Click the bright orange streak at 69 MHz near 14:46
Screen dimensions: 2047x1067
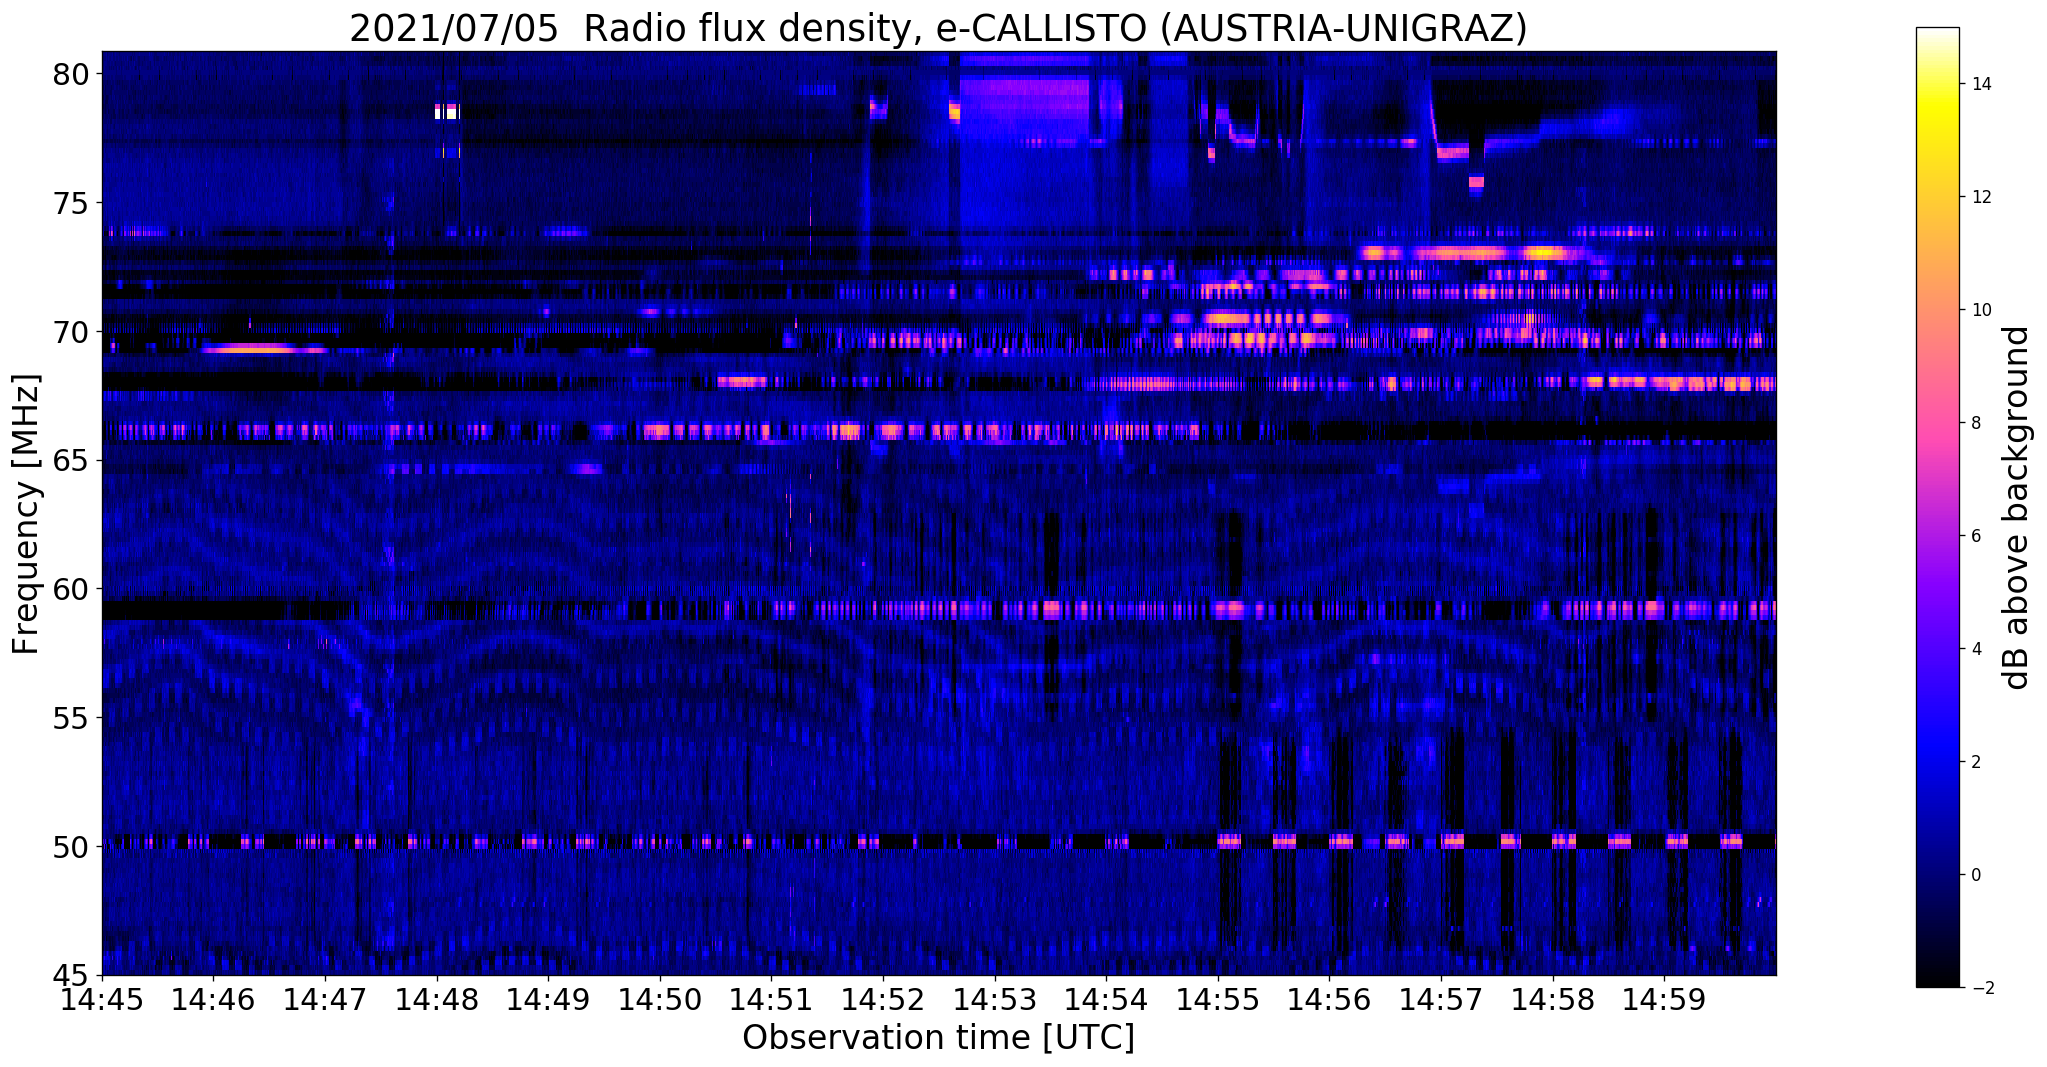click(x=262, y=349)
